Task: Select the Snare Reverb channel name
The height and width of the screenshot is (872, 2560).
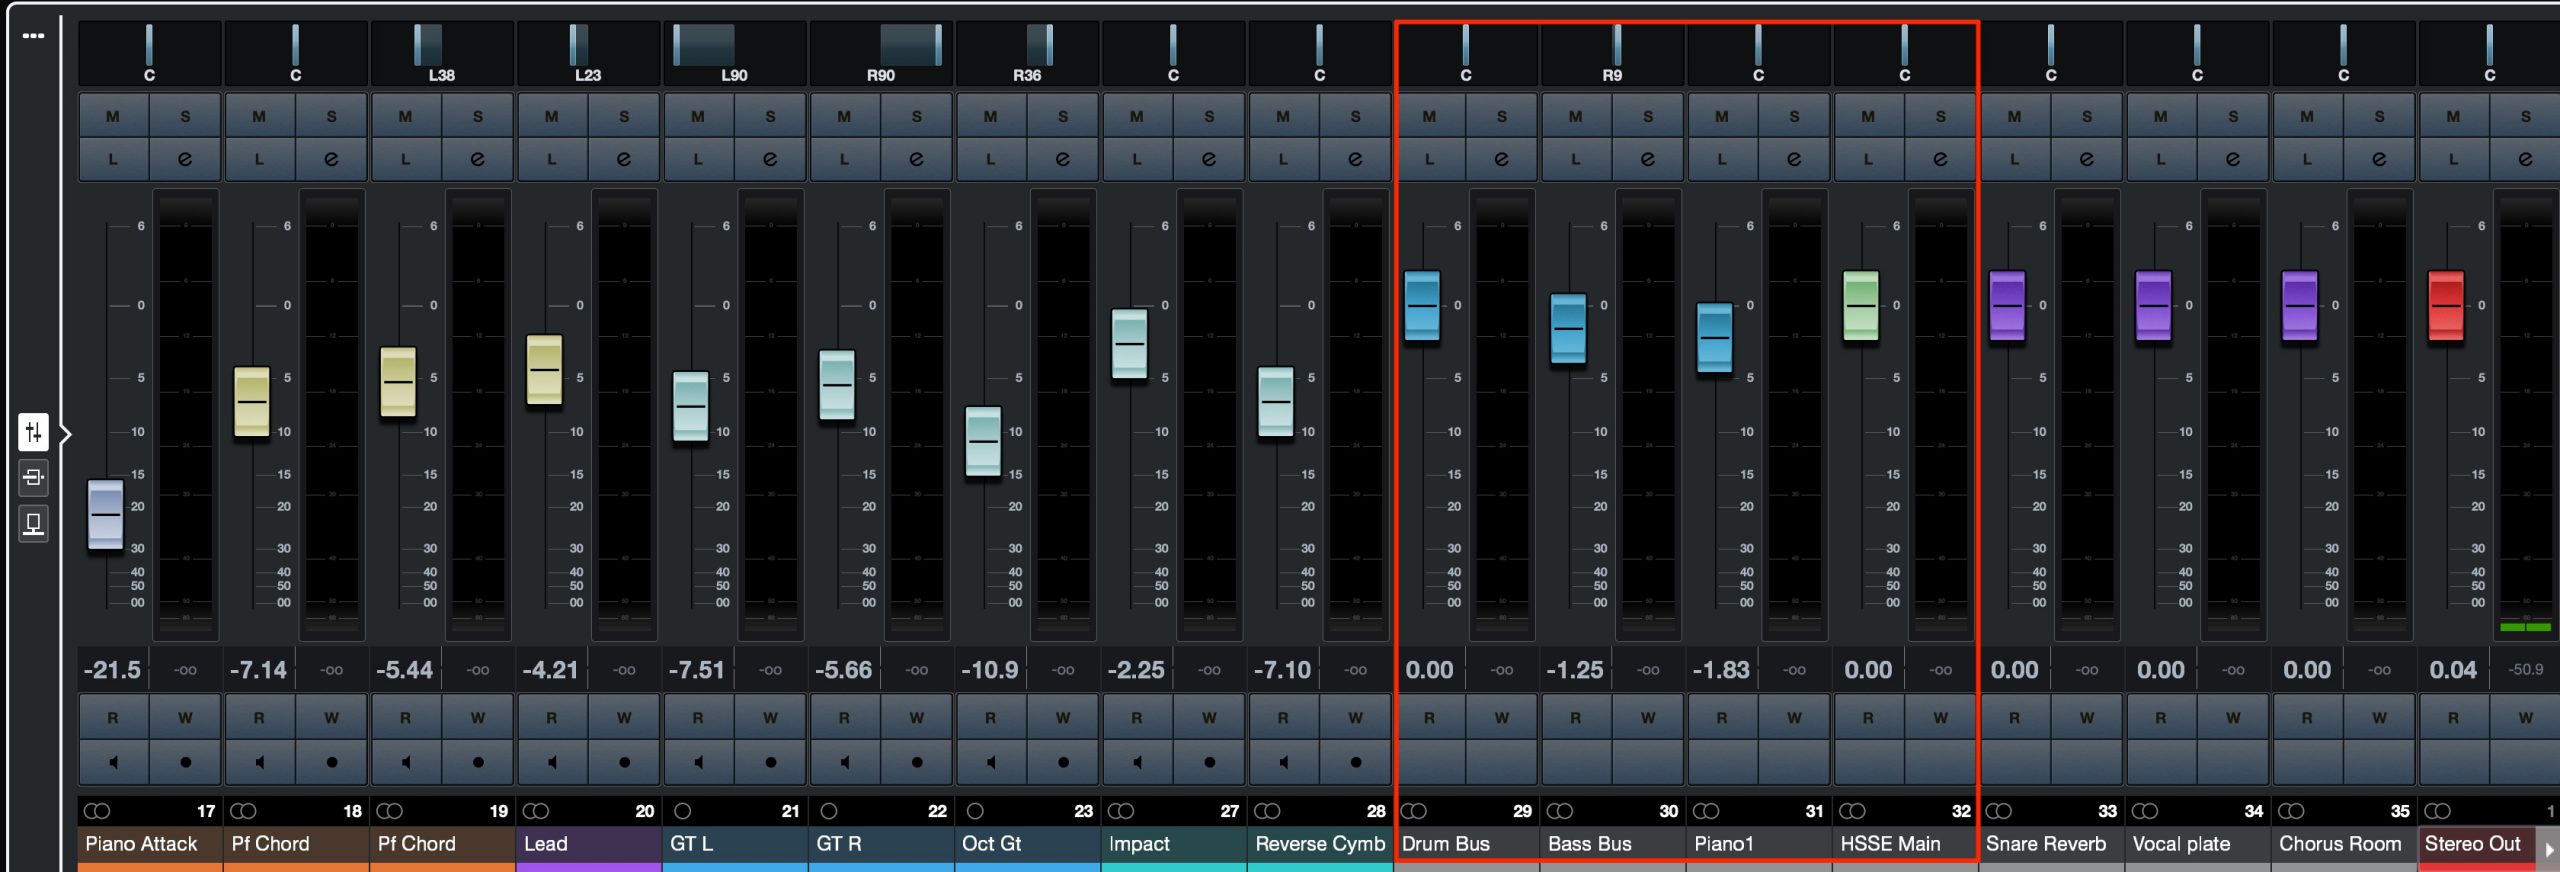Action: 2045,844
